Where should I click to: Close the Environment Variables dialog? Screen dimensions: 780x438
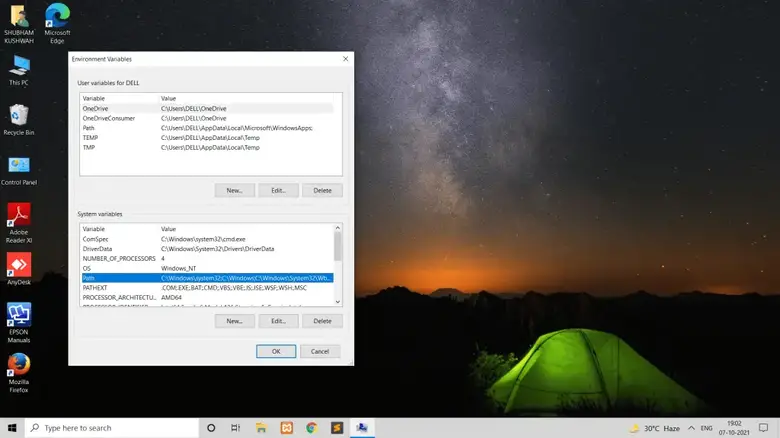pos(346,59)
